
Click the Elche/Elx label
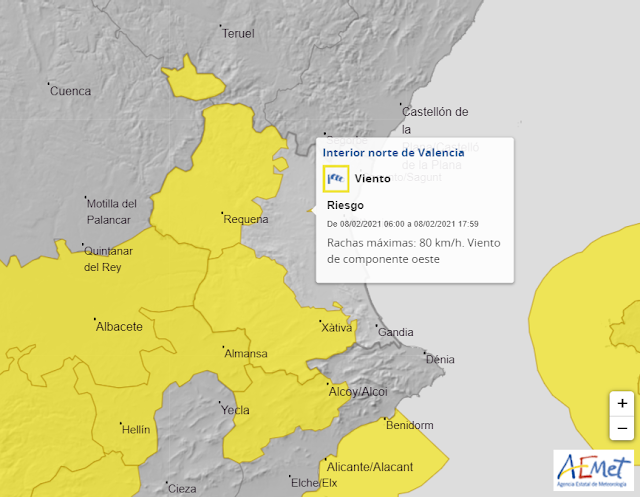click(314, 483)
